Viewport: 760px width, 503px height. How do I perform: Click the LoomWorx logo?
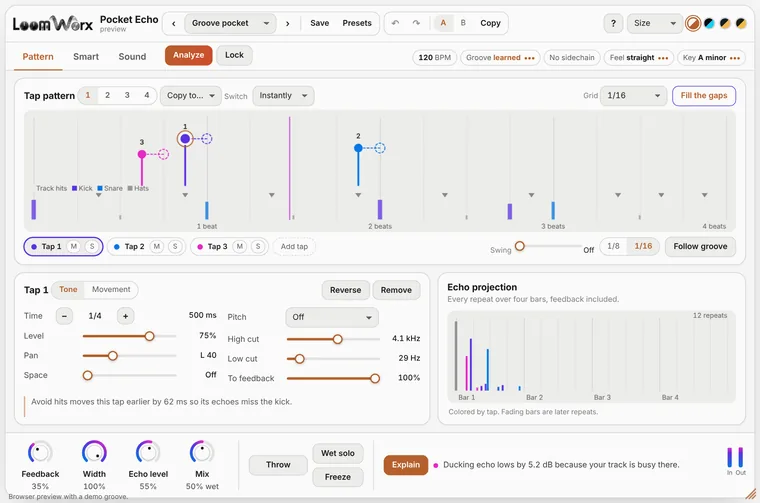(52, 23)
